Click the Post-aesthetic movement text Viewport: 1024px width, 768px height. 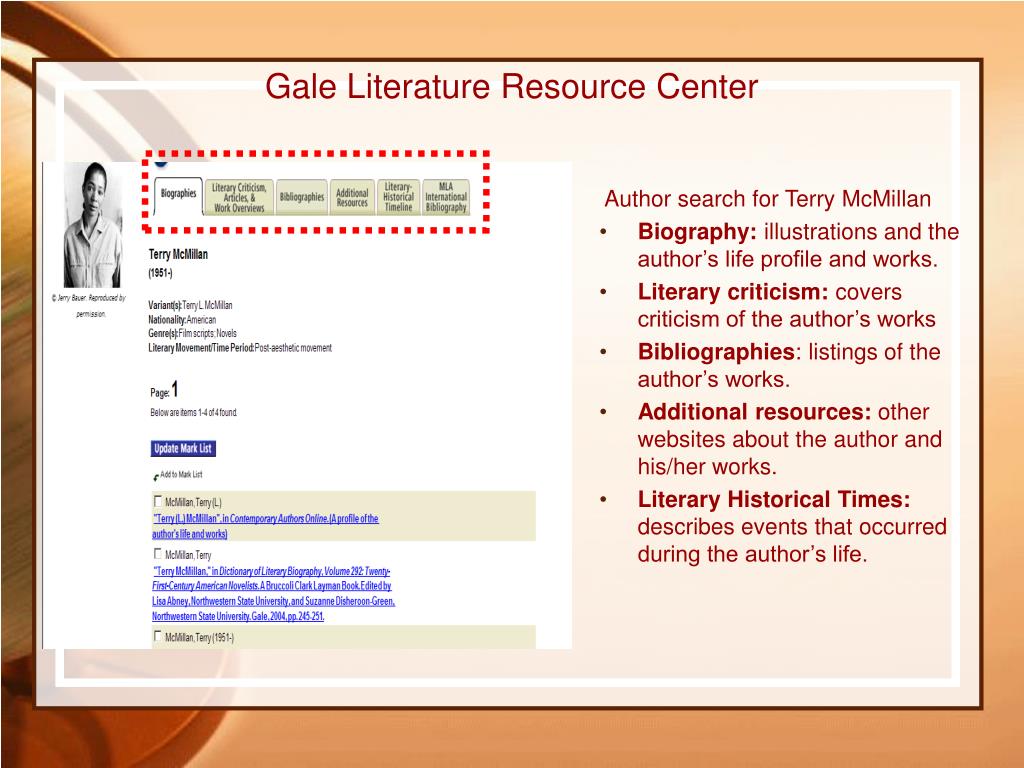click(x=293, y=347)
